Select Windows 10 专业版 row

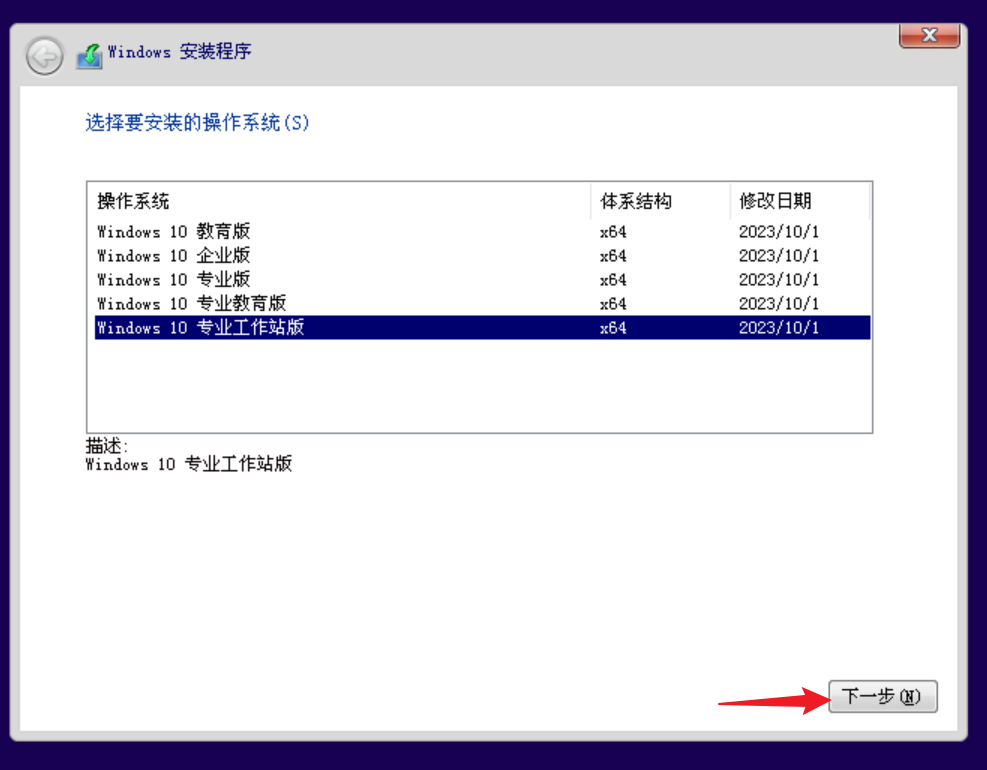pos(482,280)
